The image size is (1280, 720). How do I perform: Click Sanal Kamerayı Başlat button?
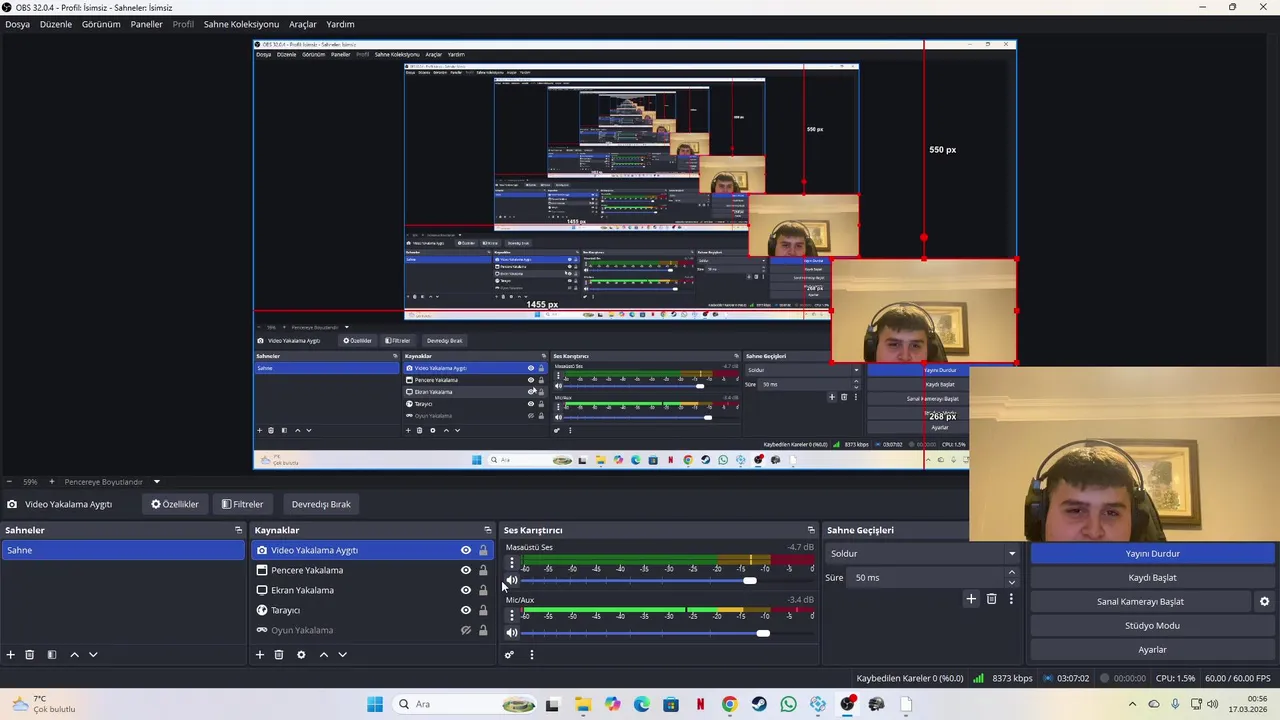pyautogui.click(x=1140, y=601)
